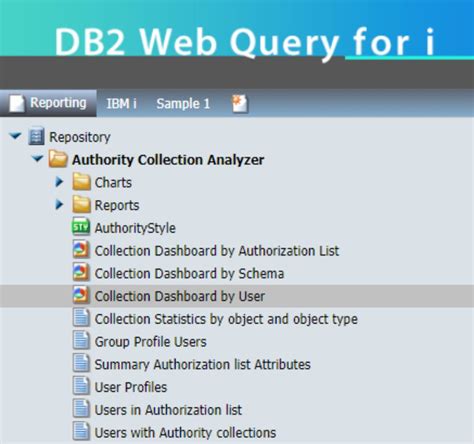The image size is (474, 444).
Task: Click the Collection Dashboard by Schema icon
Action: tap(81, 273)
